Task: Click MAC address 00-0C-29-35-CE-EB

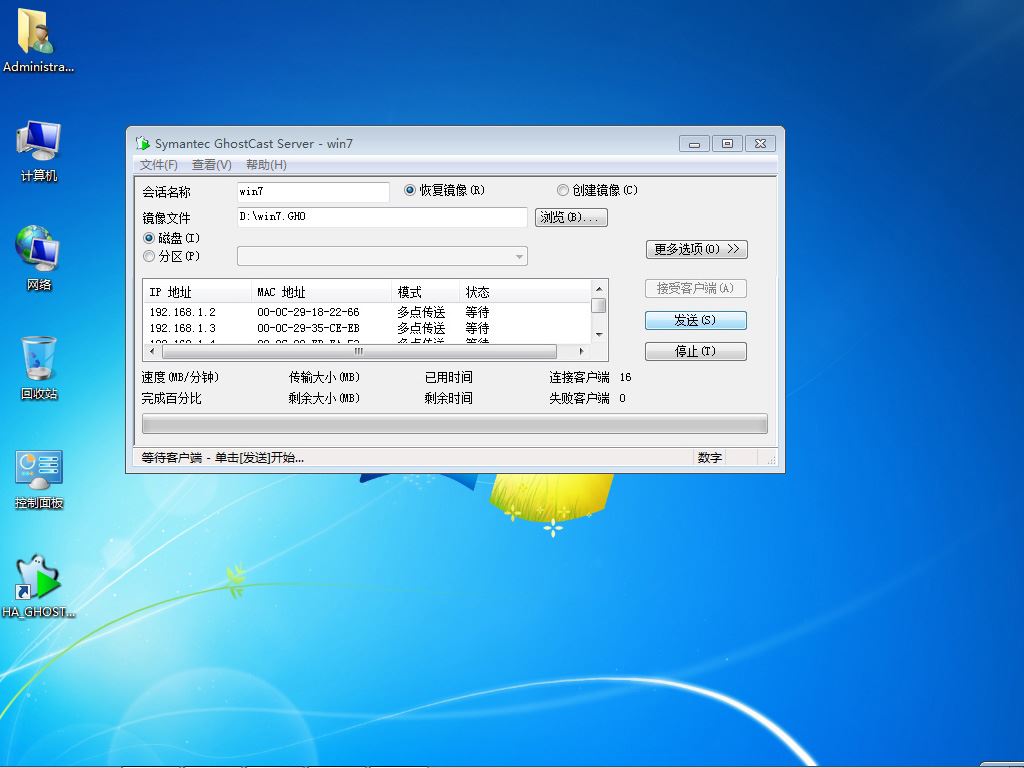Action: (308, 328)
